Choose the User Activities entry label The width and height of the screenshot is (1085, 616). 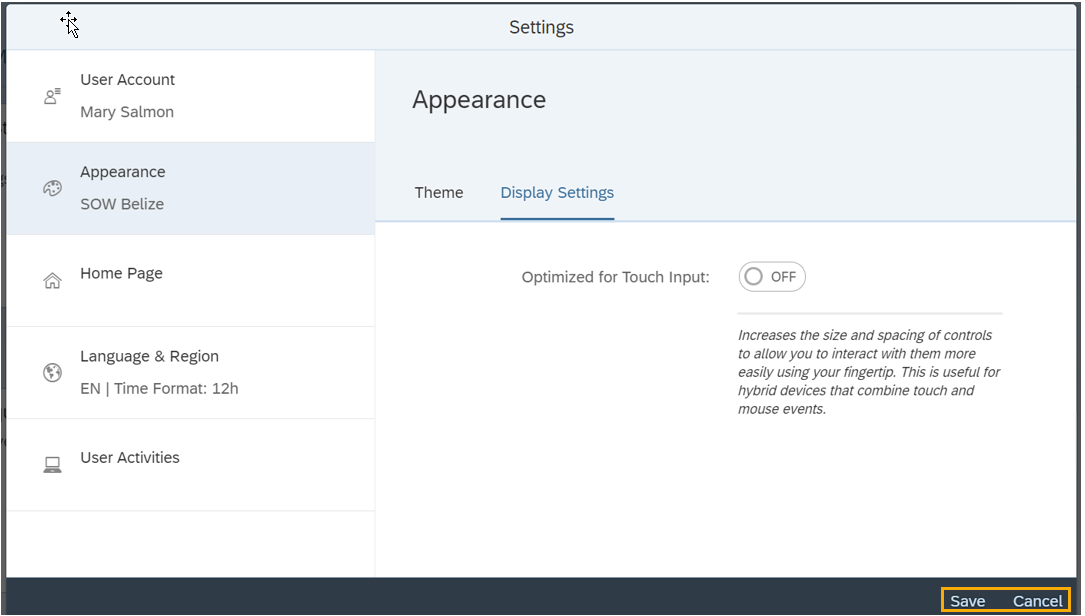[130, 458]
